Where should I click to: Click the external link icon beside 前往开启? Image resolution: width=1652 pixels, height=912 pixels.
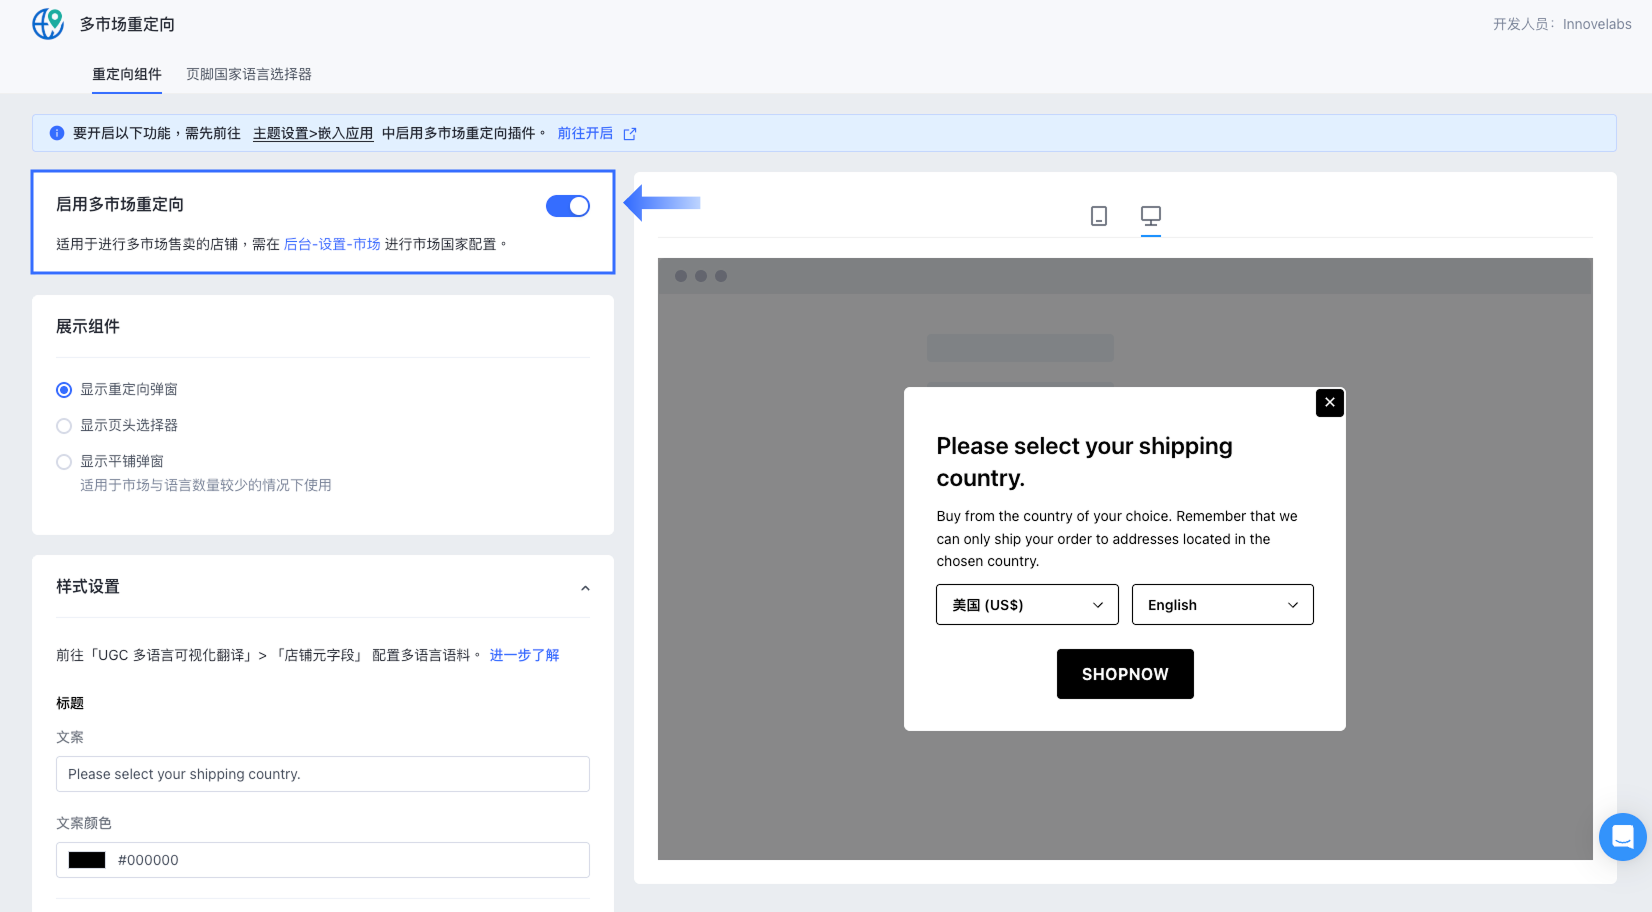click(x=630, y=134)
